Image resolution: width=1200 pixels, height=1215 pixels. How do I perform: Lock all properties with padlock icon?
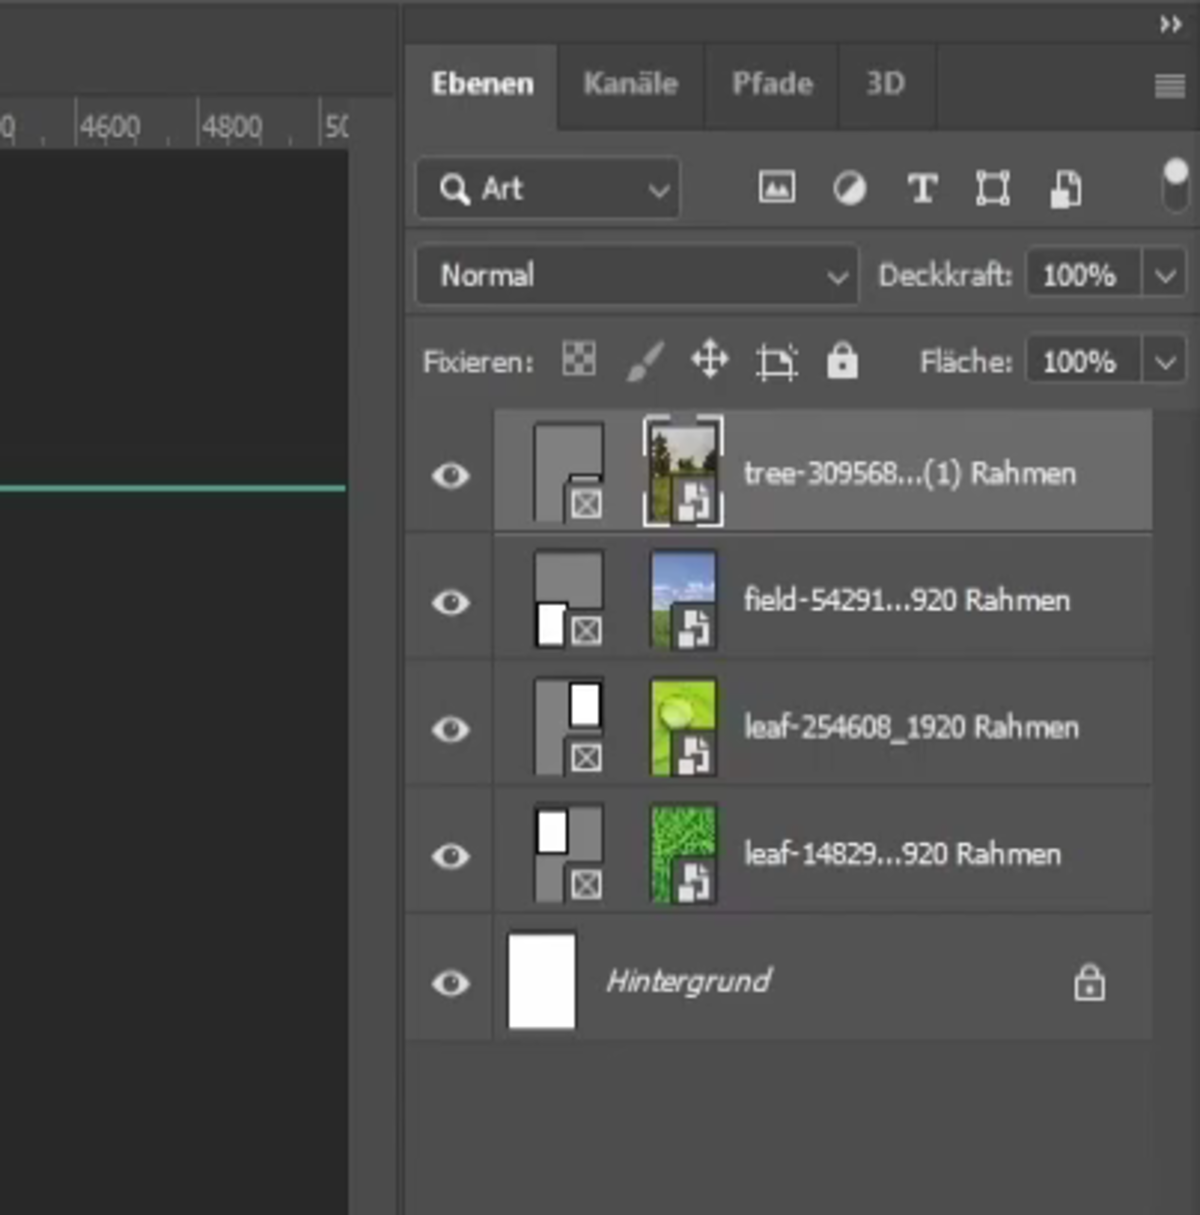[x=843, y=361]
